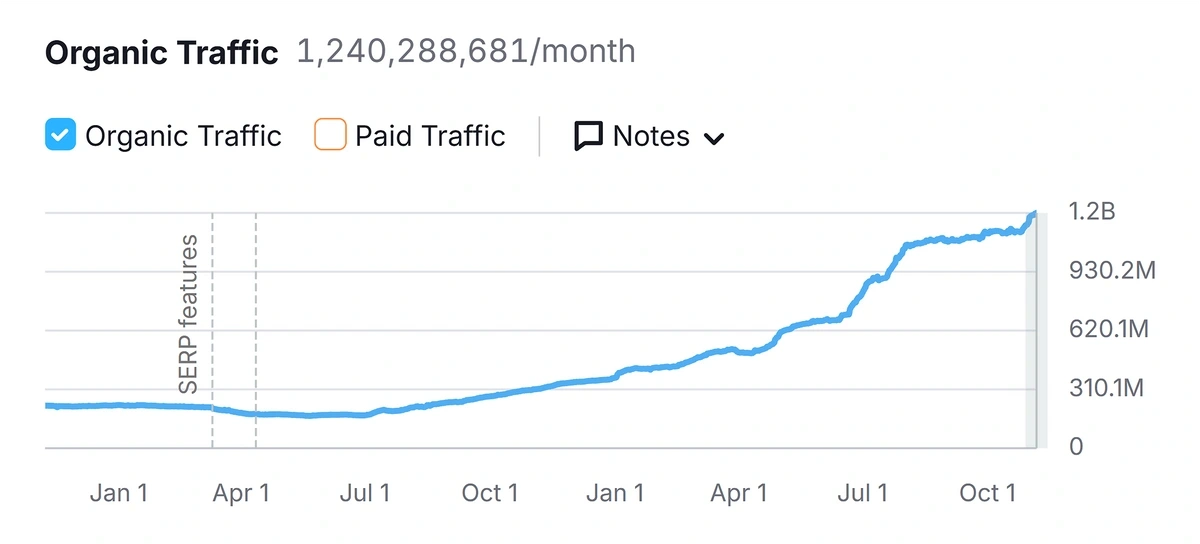
Task: Enable the Paid Traffic checkbox
Action: pyautogui.click(x=330, y=135)
